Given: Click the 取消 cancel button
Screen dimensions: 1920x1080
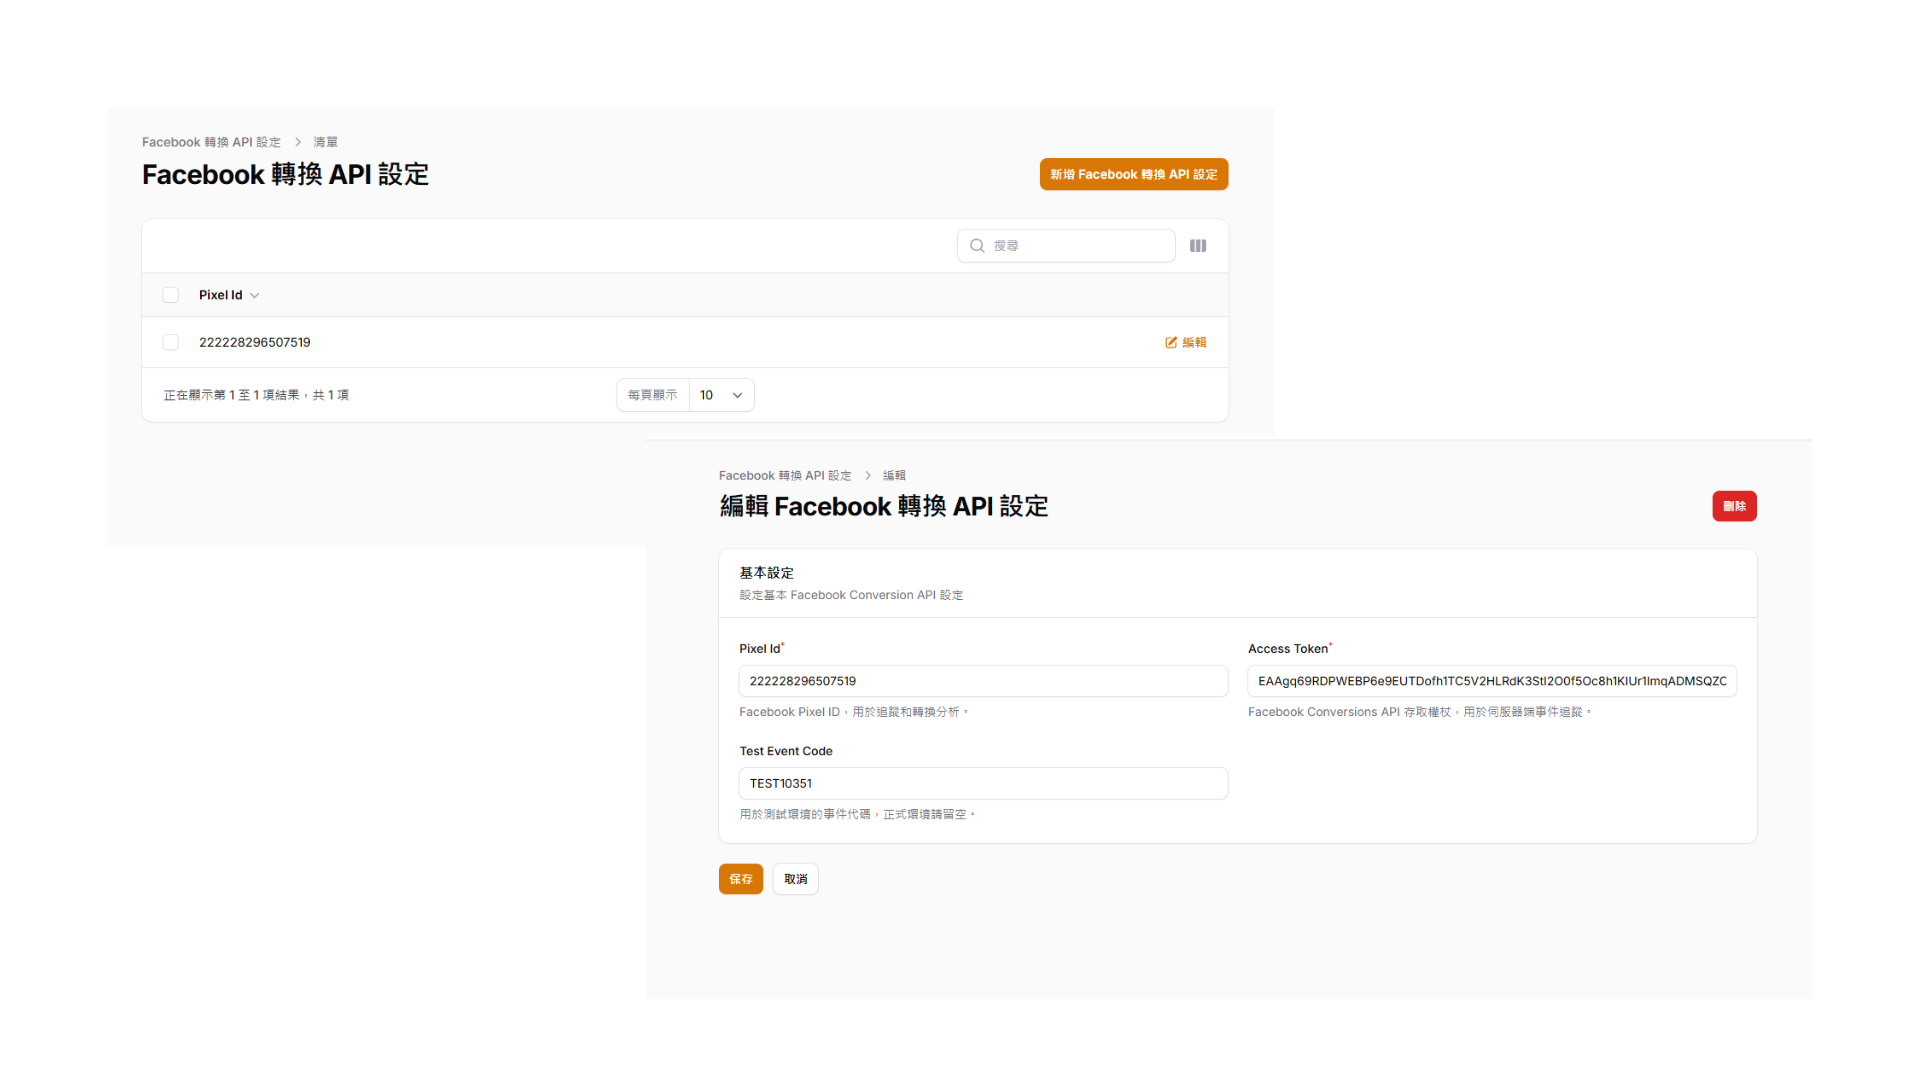Looking at the screenshot, I should click(x=795, y=879).
